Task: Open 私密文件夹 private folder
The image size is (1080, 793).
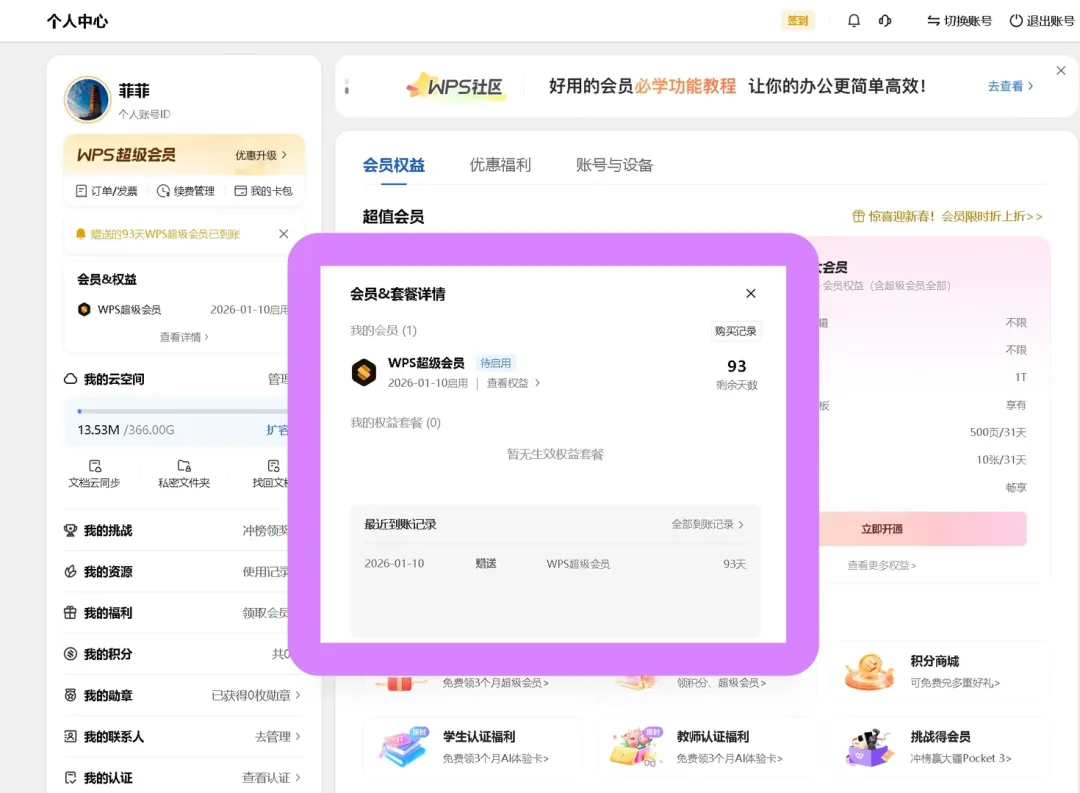Action: click(184, 474)
